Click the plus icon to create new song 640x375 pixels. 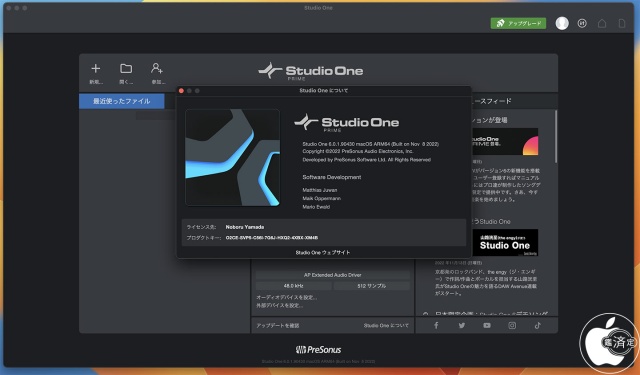pos(96,69)
